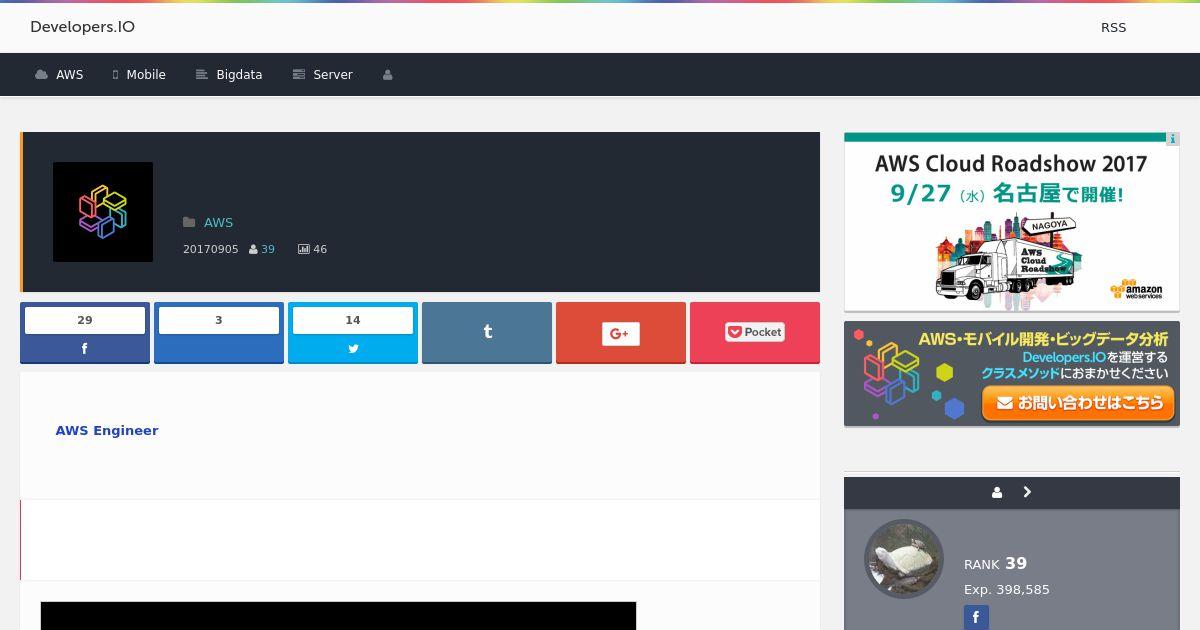
Task: Click the cloud icon next to AWS menu
Action: click(x=41, y=75)
